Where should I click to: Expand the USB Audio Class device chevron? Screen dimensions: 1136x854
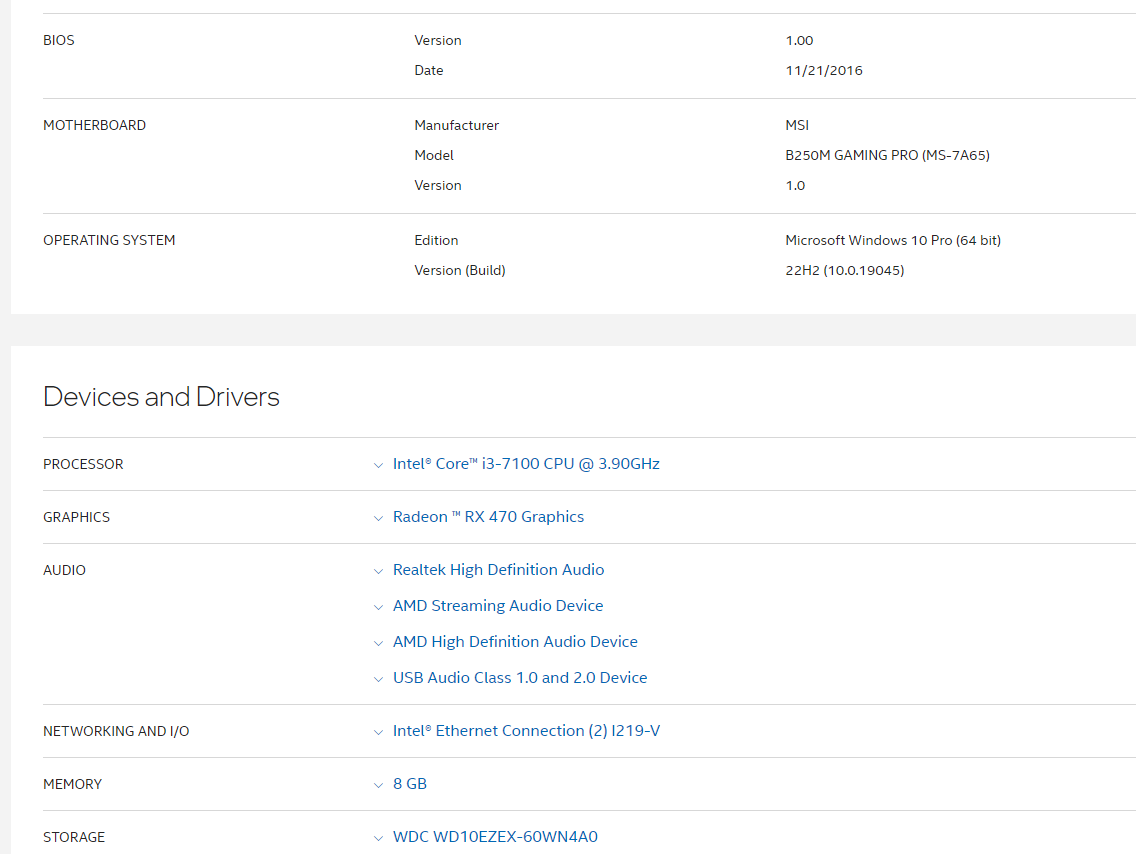tap(378, 679)
